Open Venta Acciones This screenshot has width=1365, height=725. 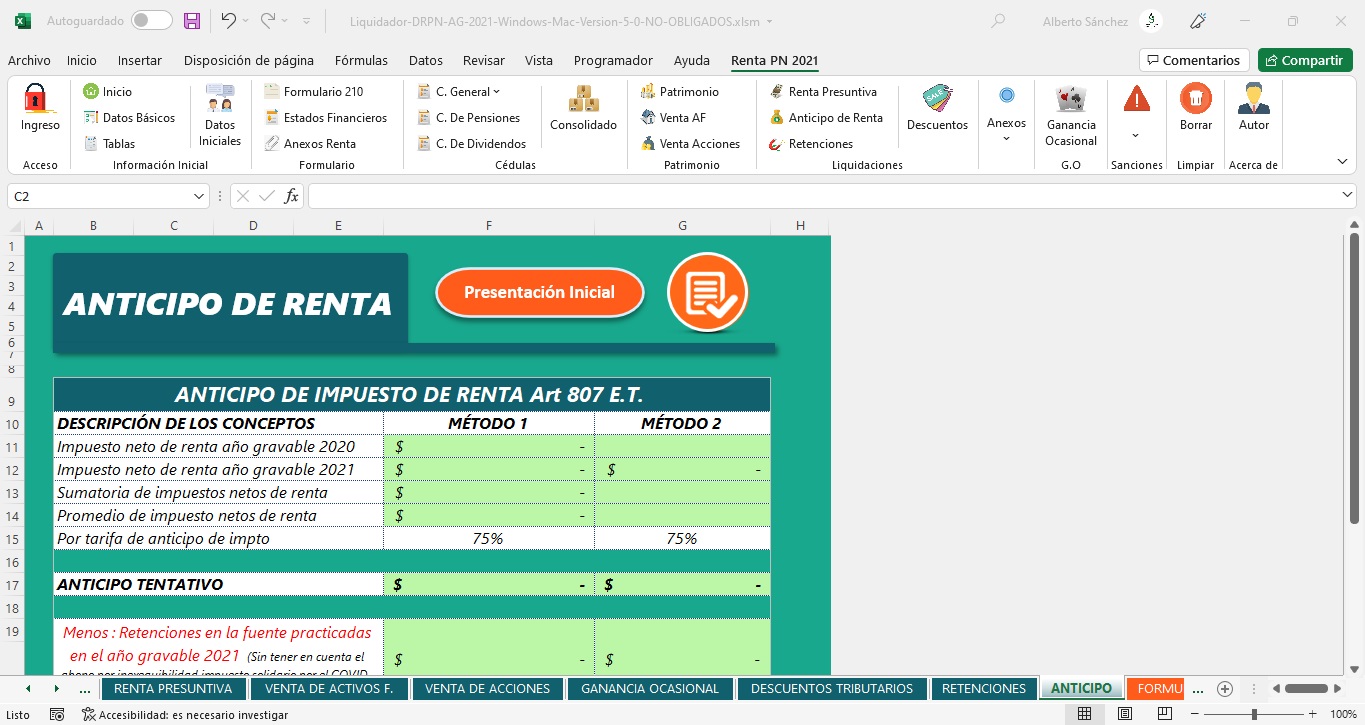(690, 143)
